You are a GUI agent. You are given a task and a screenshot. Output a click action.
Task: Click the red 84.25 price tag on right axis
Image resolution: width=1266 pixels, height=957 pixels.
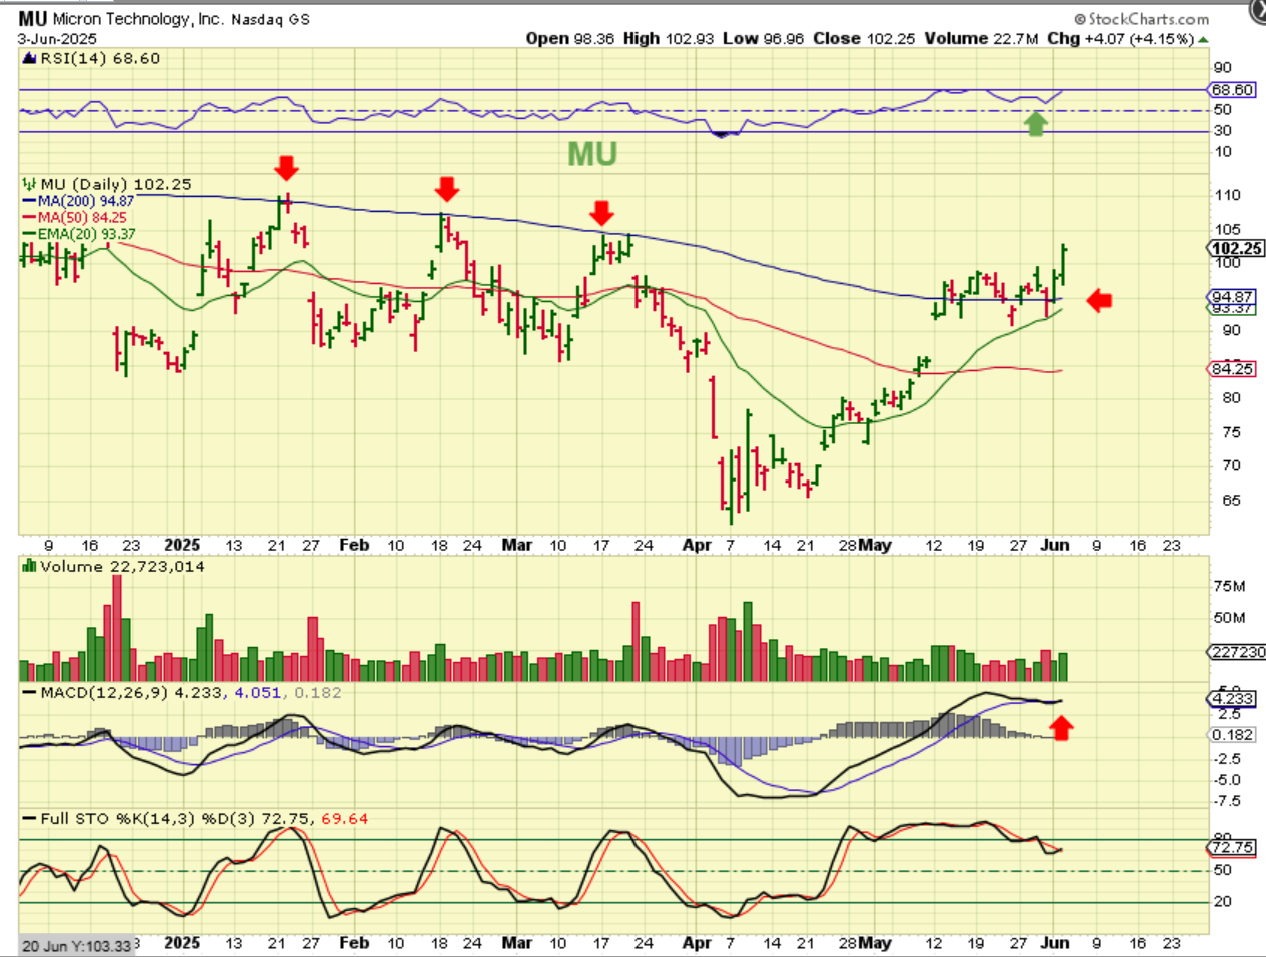pos(1232,369)
